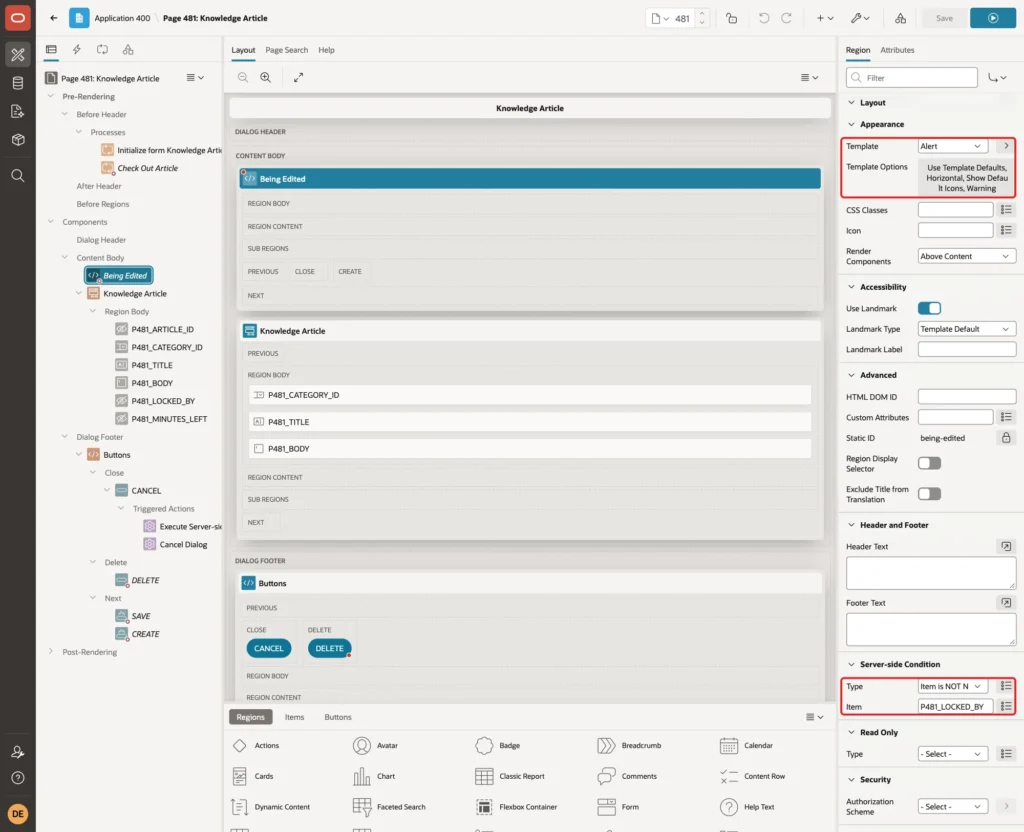Open Go to Template arrow button
Image resolution: width=1024 pixels, height=832 pixels.
click(x=1006, y=146)
